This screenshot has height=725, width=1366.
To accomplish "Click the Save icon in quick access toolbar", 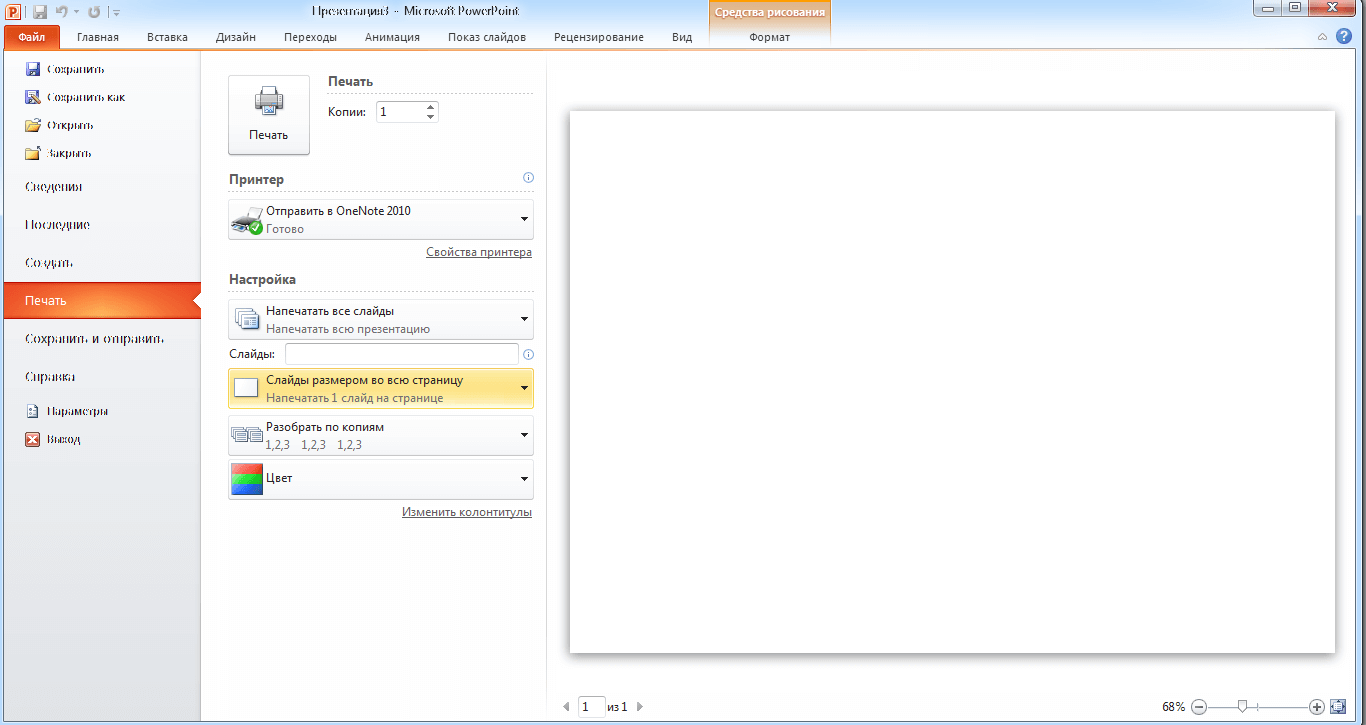I will point(40,12).
